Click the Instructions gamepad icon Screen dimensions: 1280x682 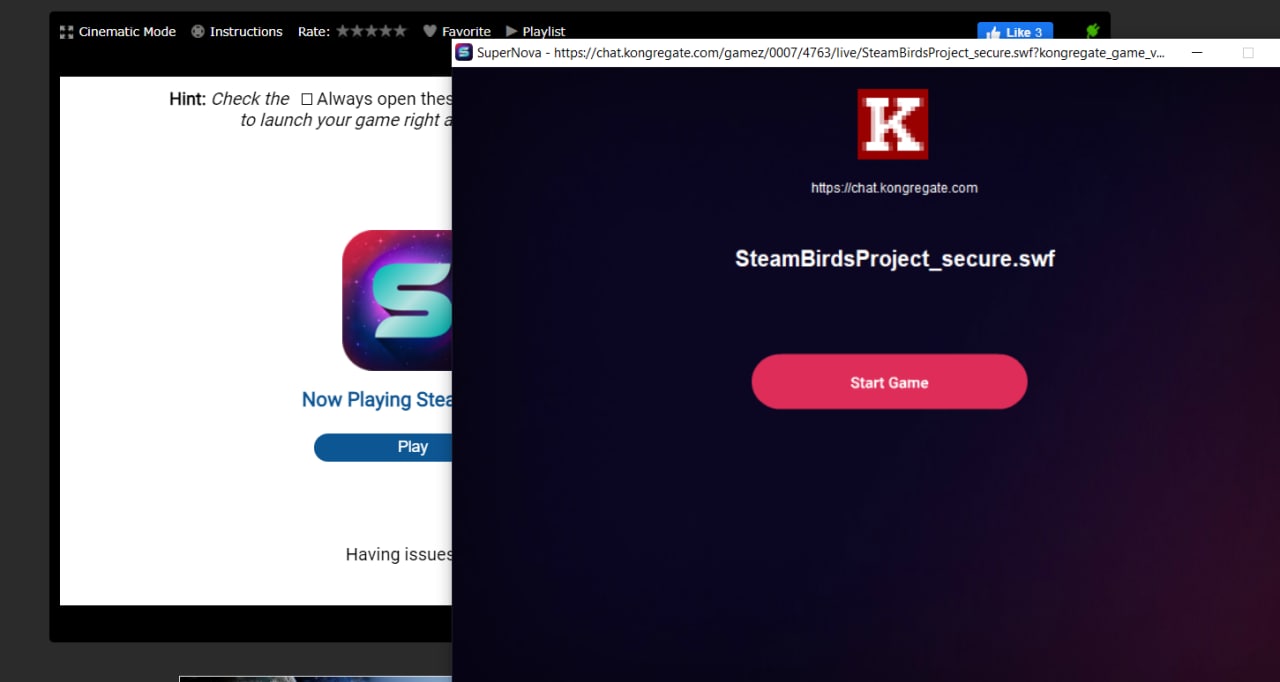click(x=198, y=32)
